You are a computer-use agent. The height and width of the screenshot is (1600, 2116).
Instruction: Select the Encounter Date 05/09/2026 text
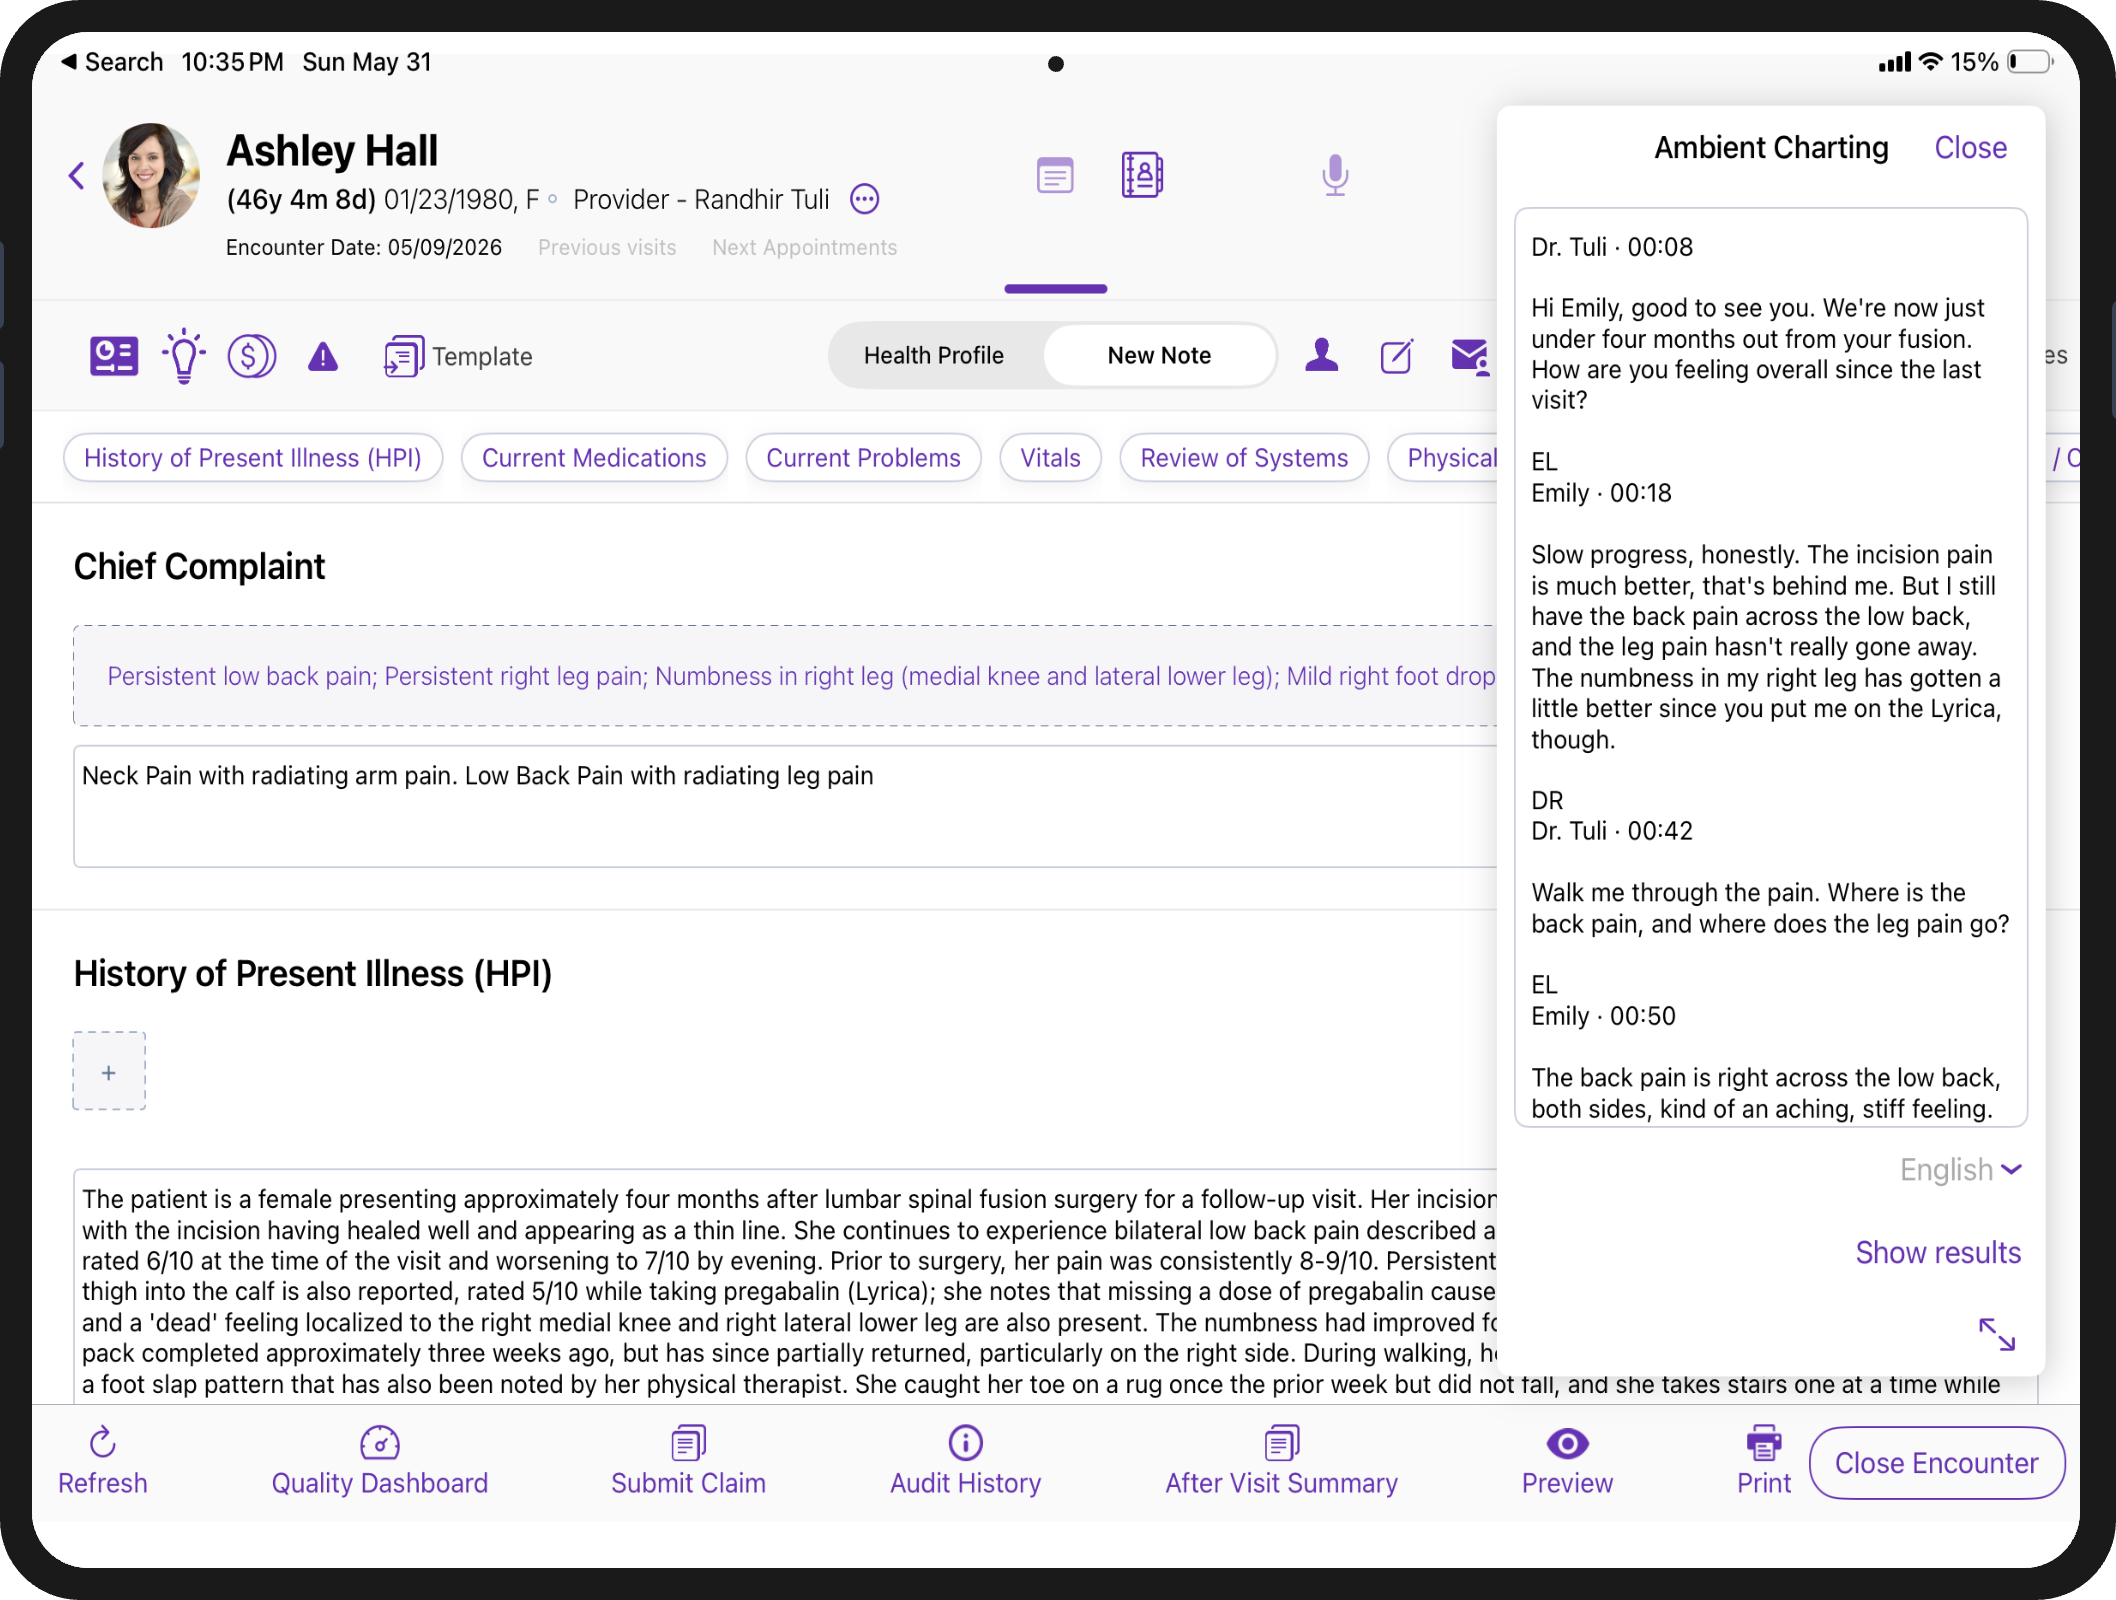pyautogui.click(x=364, y=247)
